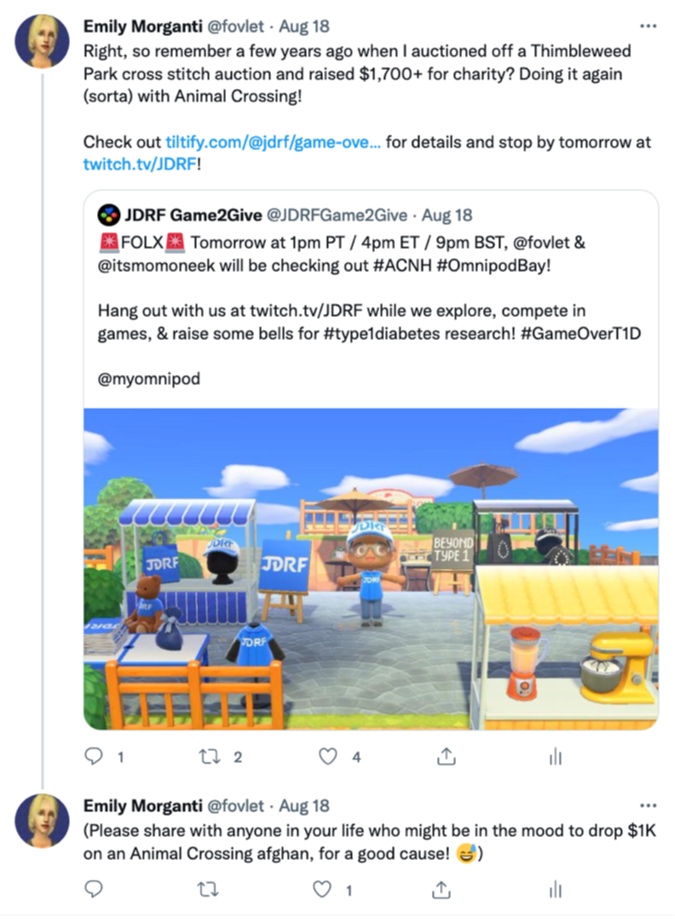Click Emily Morganti's top profile avatar

[x=42, y=42]
